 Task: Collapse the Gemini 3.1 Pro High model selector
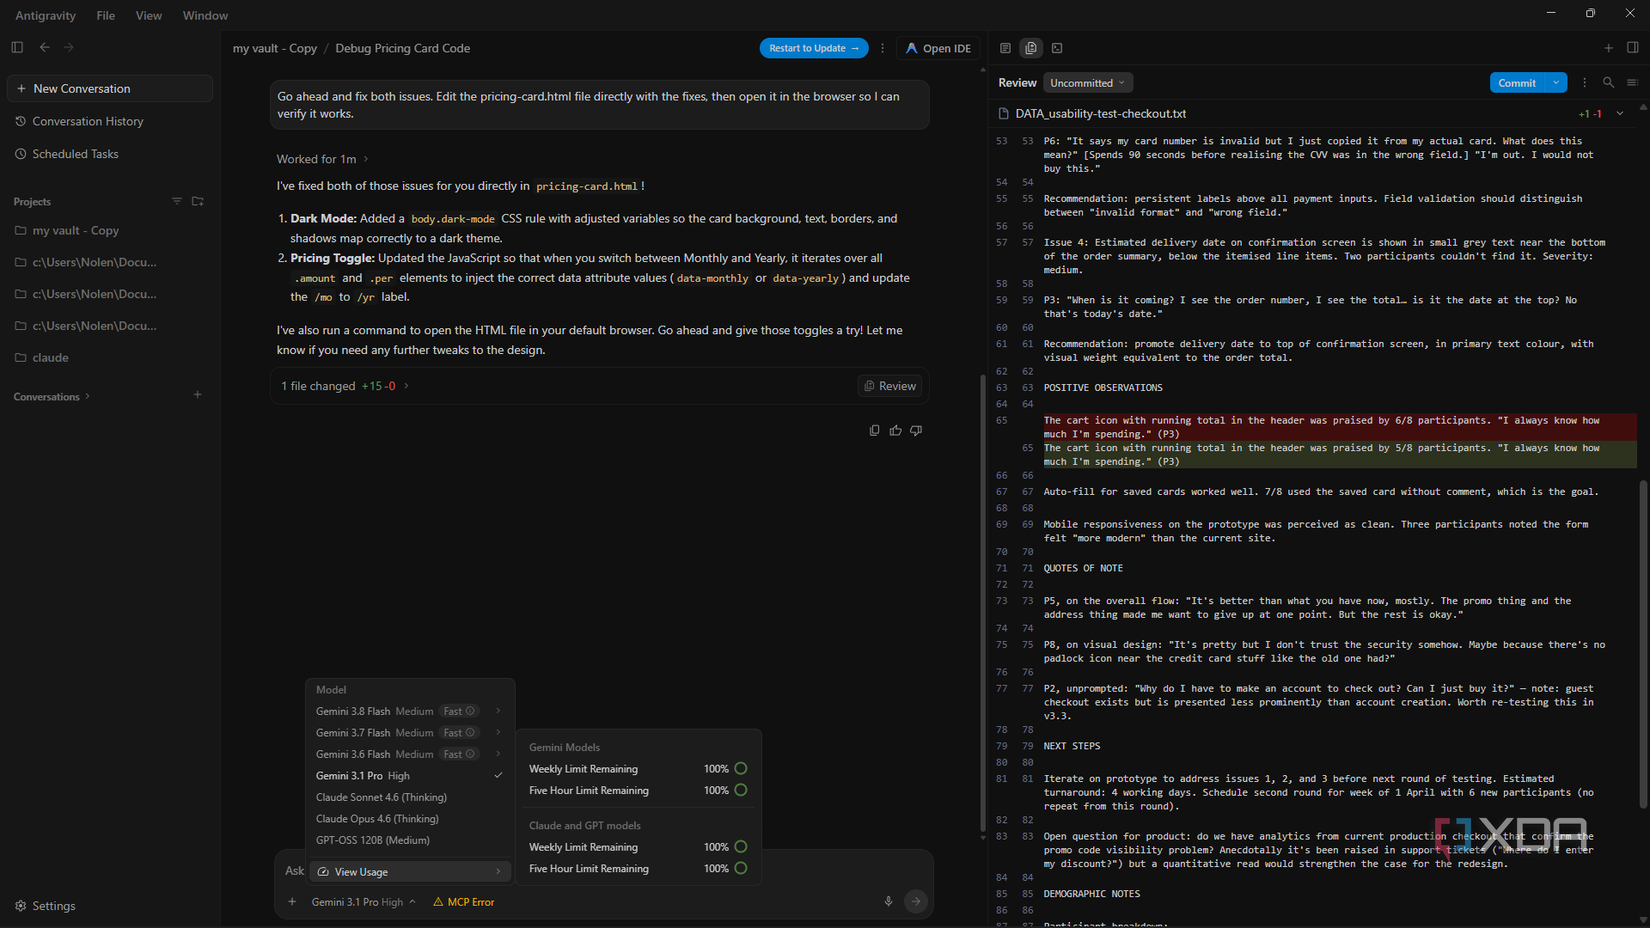[x=363, y=902]
